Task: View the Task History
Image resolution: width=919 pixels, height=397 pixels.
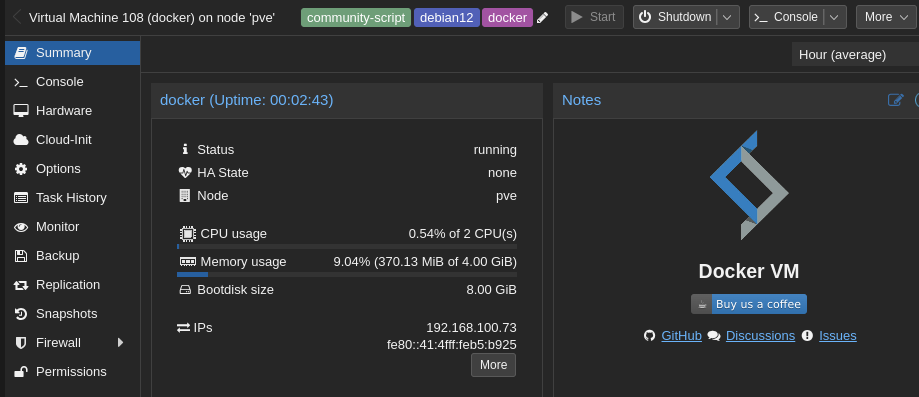Action: pyautogui.click(x=73, y=198)
